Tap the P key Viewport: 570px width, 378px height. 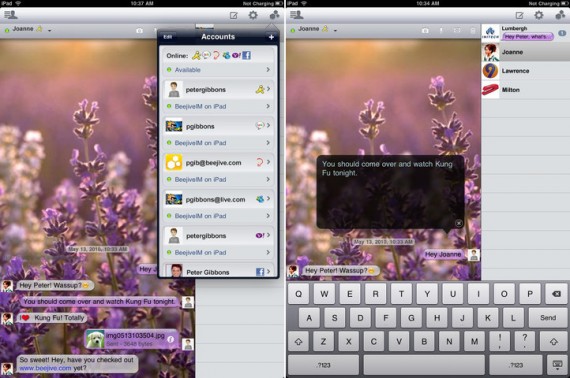coord(530,294)
